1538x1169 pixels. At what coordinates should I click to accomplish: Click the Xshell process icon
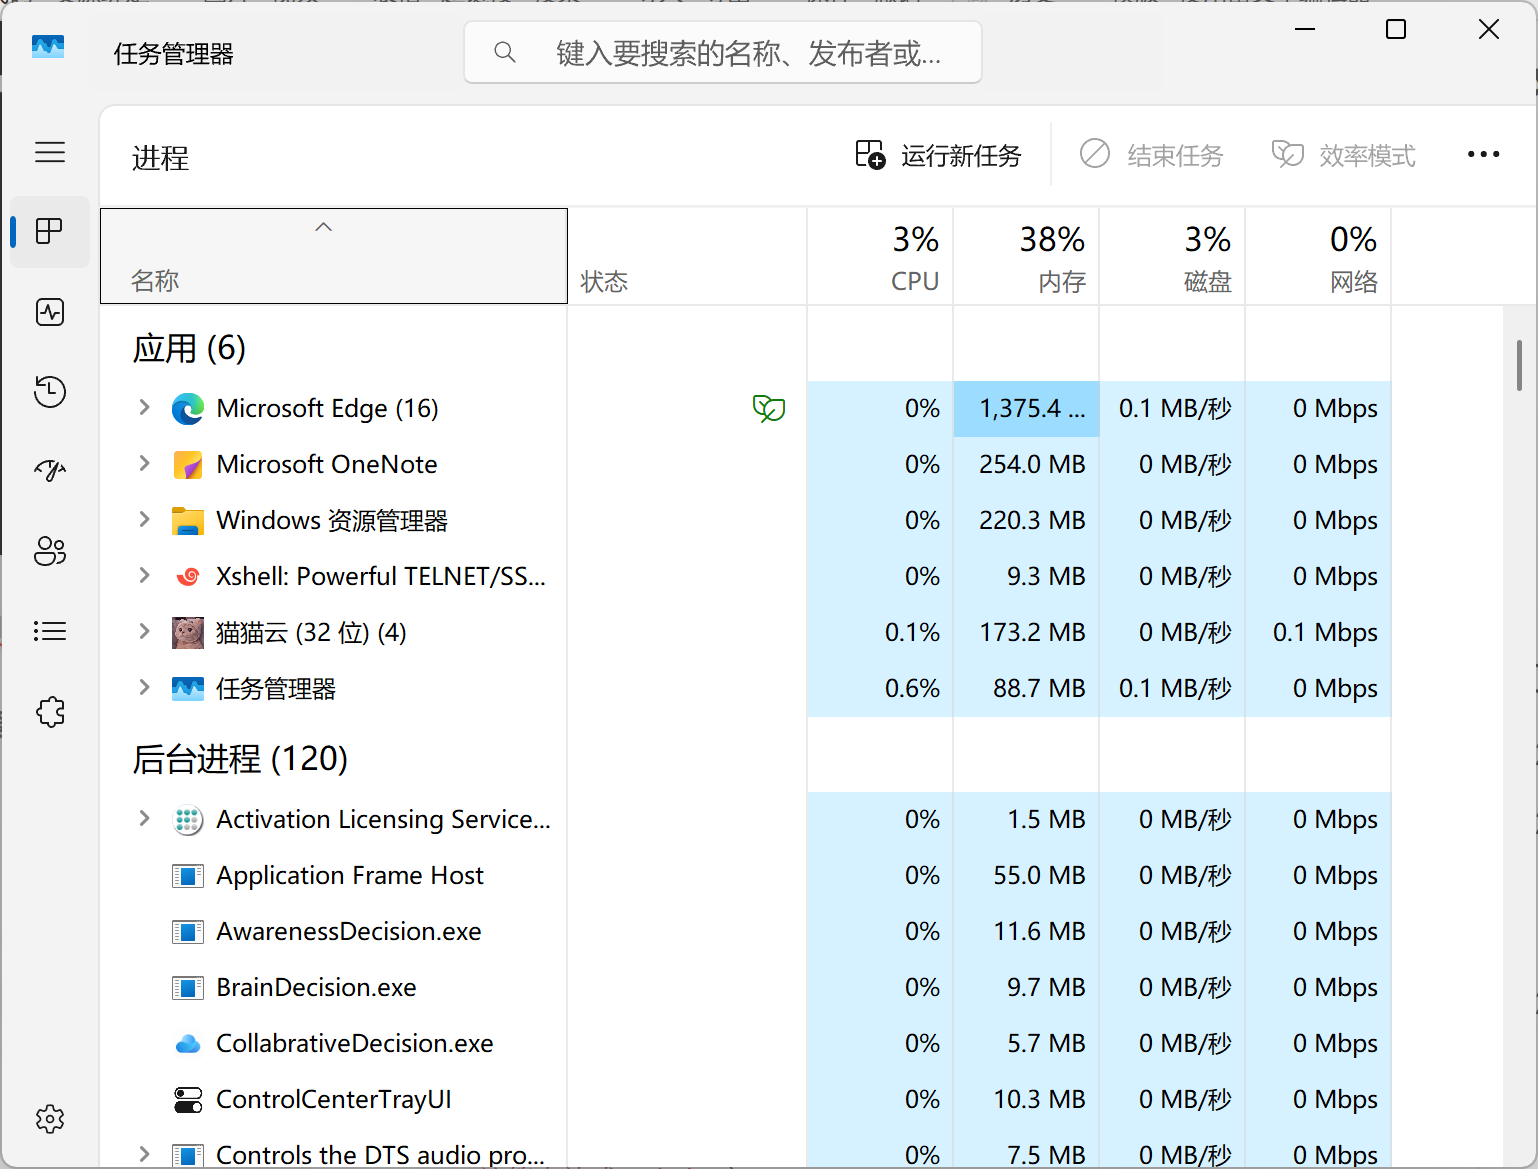tap(188, 577)
